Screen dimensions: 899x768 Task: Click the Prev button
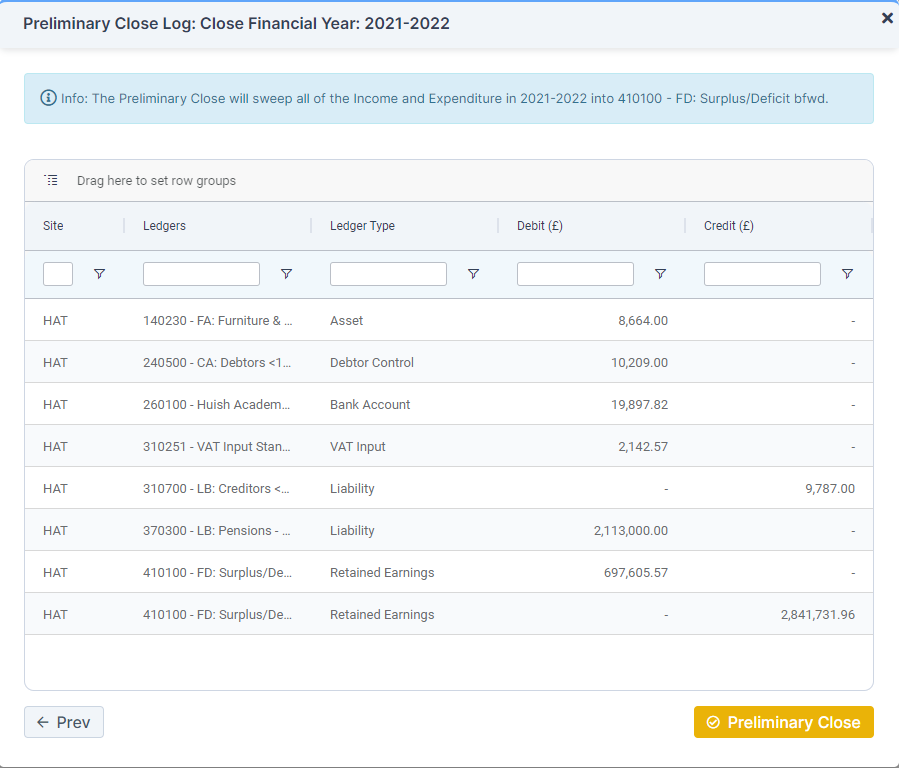tap(63, 722)
